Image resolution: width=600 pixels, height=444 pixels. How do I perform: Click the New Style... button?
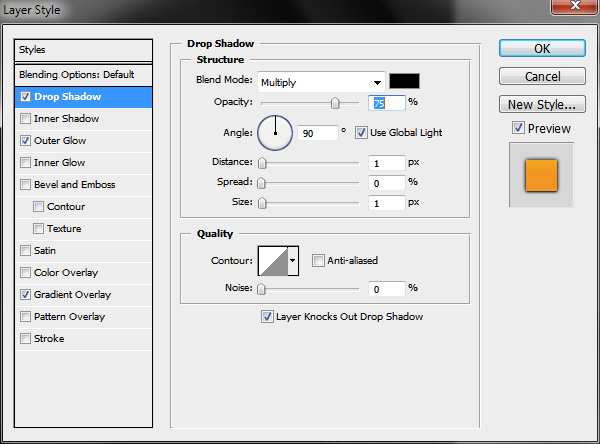pos(542,104)
